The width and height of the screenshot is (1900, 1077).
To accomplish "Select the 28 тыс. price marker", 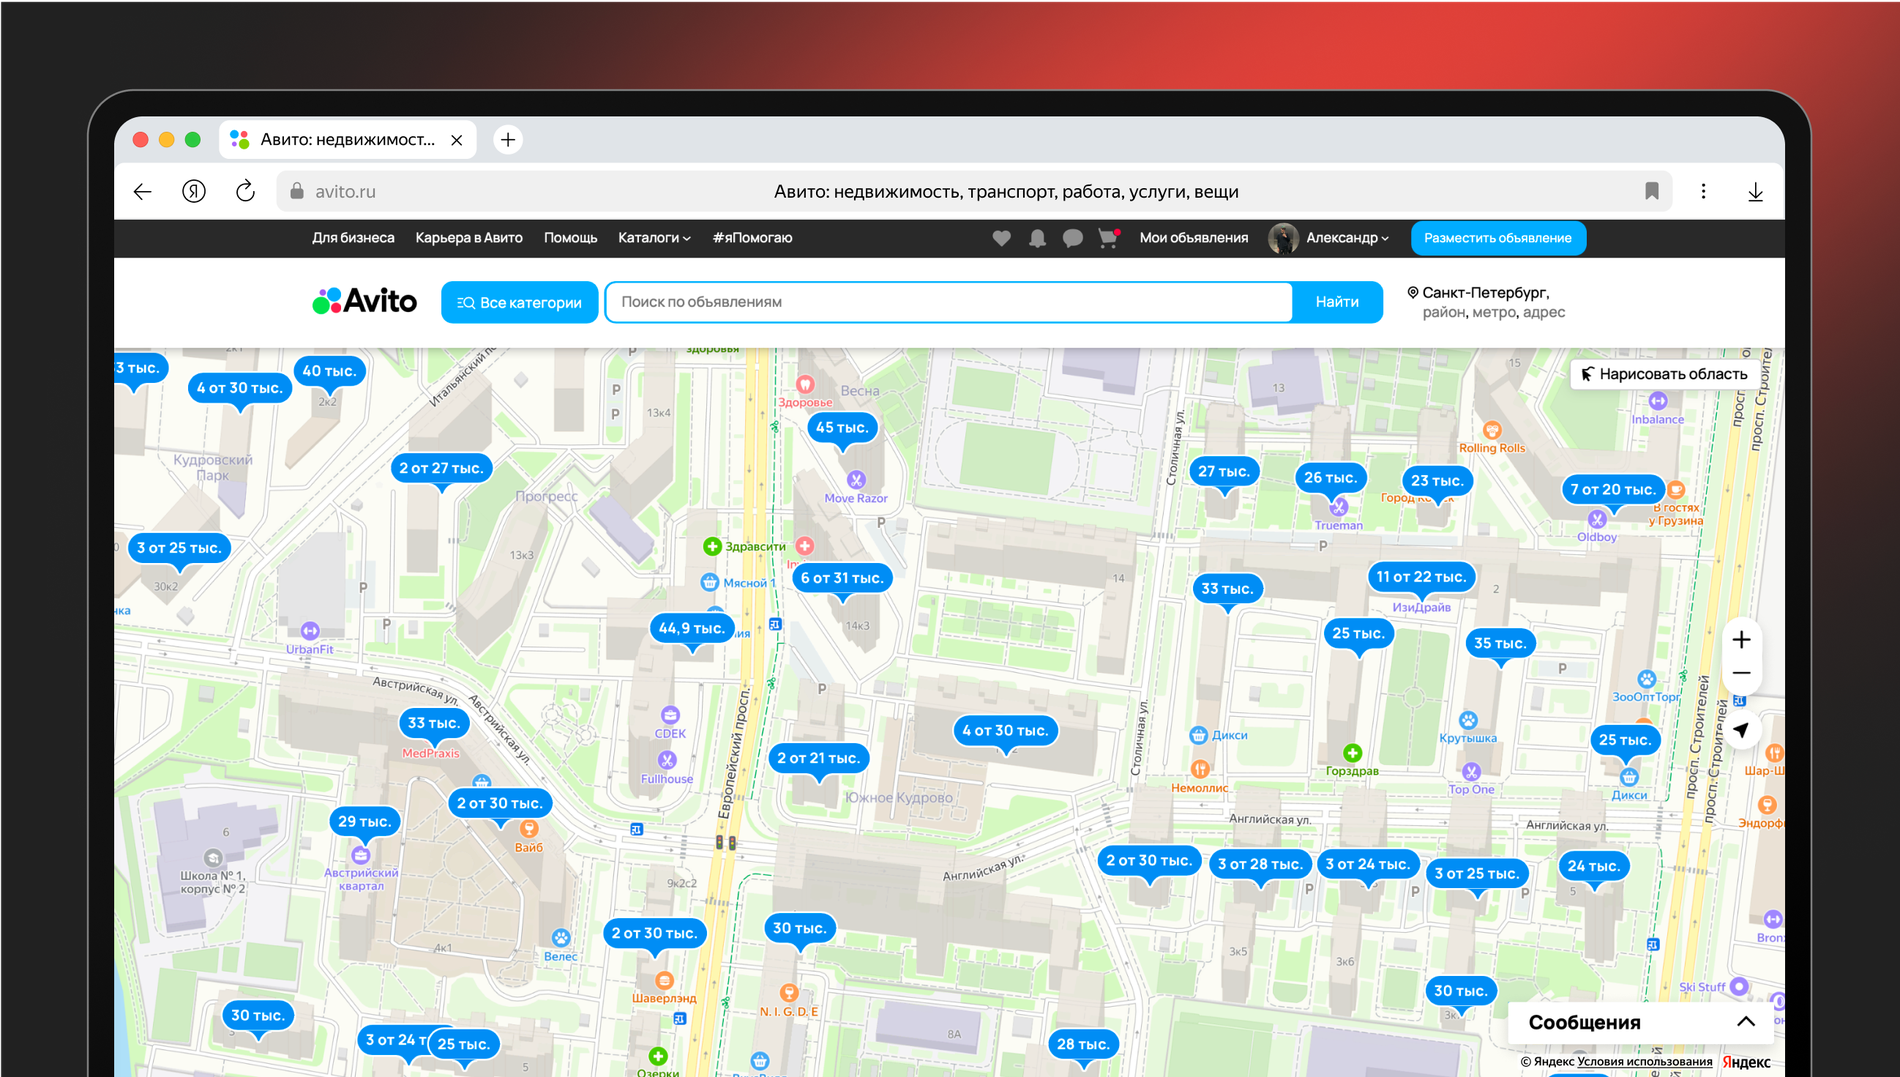I will pyautogui.click(x=1083, y=1044).
